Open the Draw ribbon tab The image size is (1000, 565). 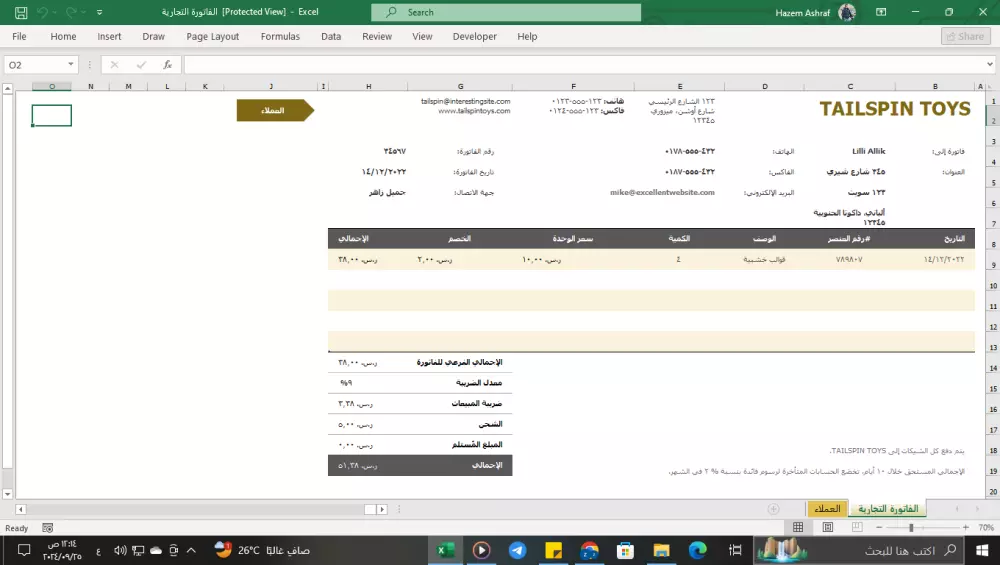pyautogui.click(x=153, y=36)
